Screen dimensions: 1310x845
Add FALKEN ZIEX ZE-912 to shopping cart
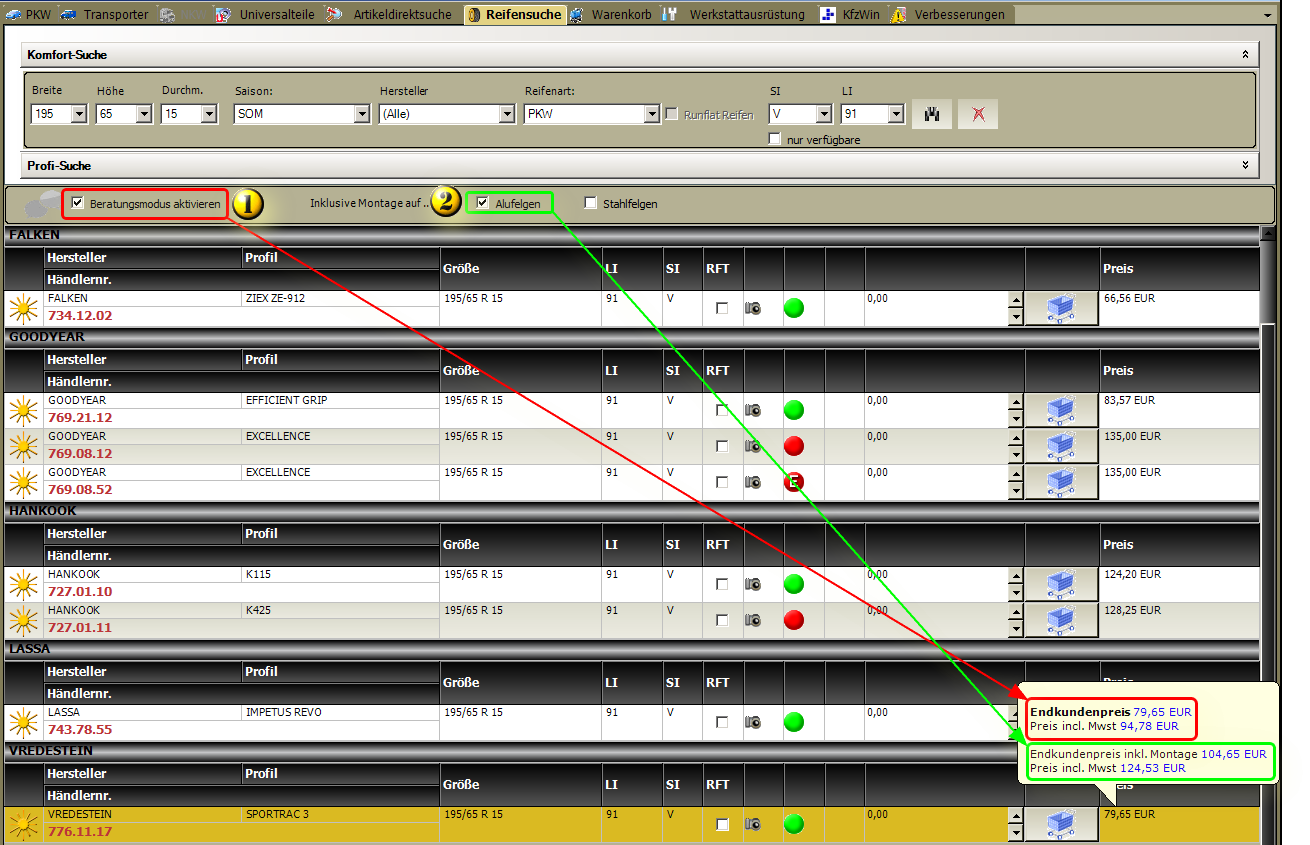(1062, 309)
